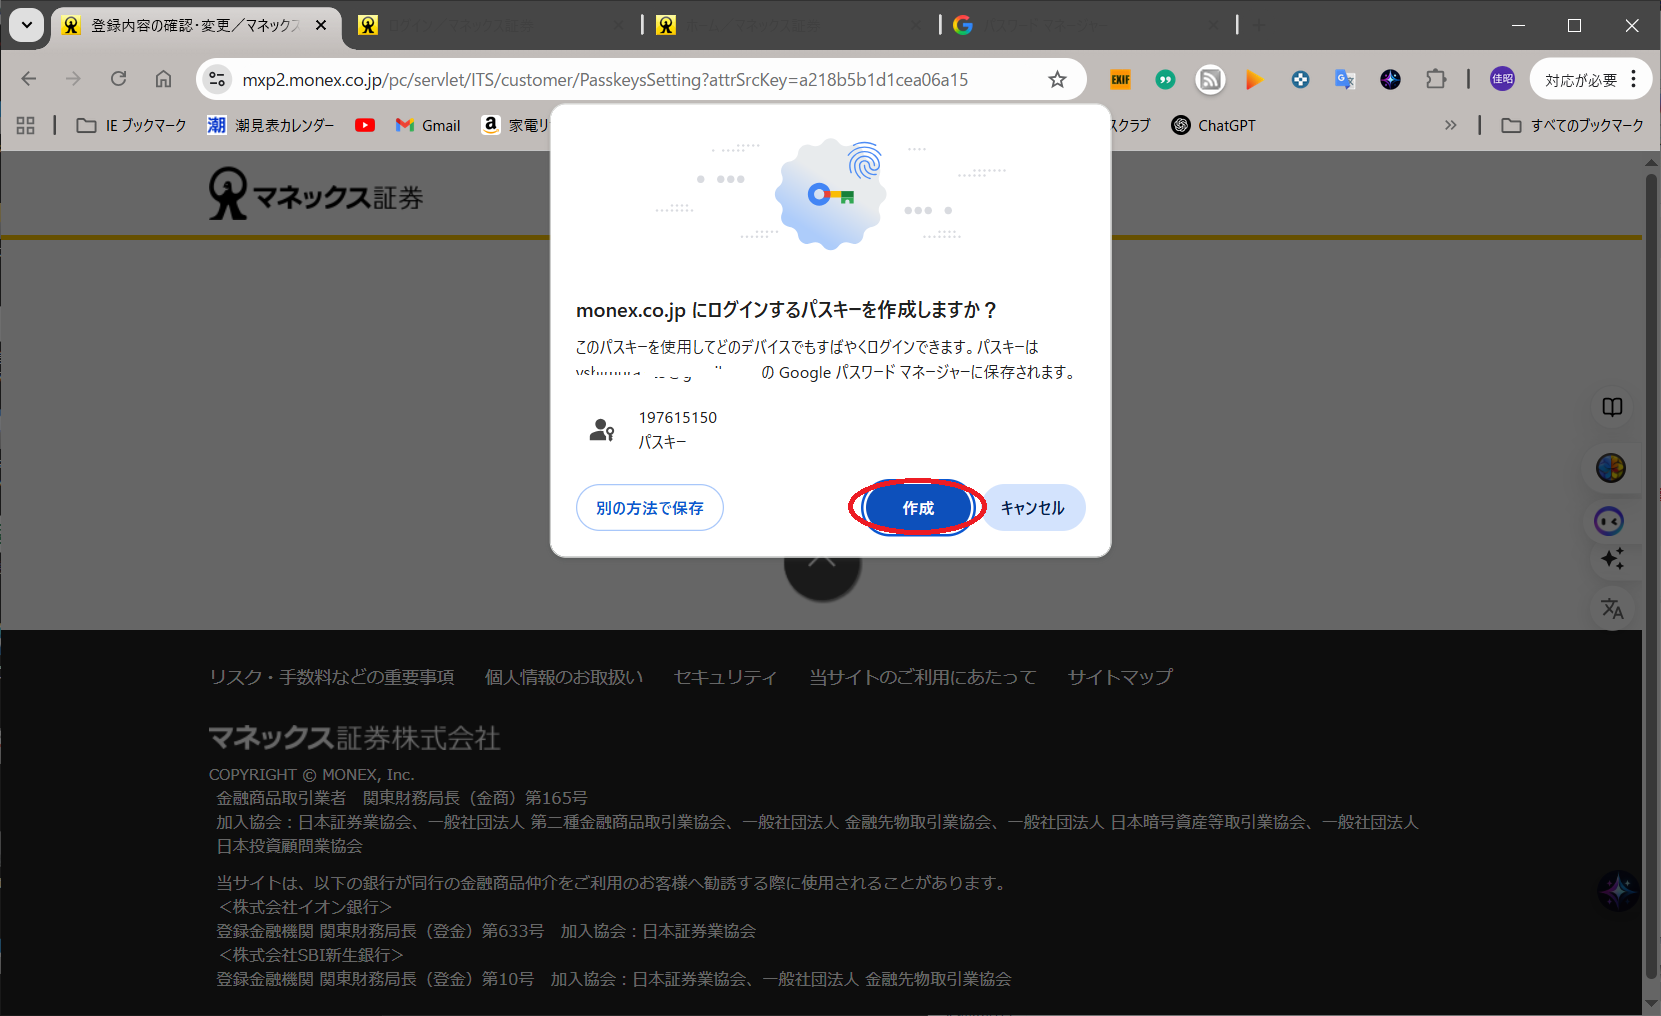Open Chrome's three-dot menu
1661x1016 pixels.
(1634, 80)
